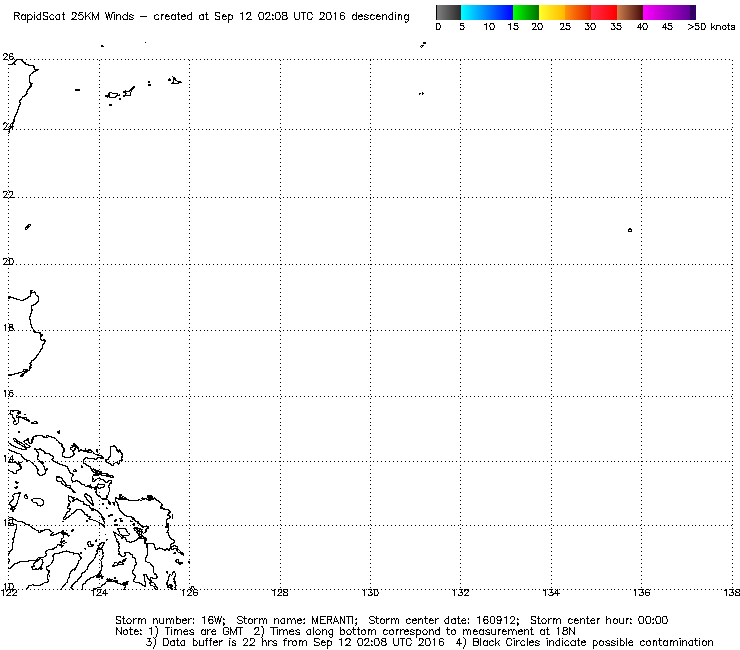The width and height of the screenshot is (740, 650).
Task: Click the small oval island near 122.5E 21N
Action: coord(28,227)
